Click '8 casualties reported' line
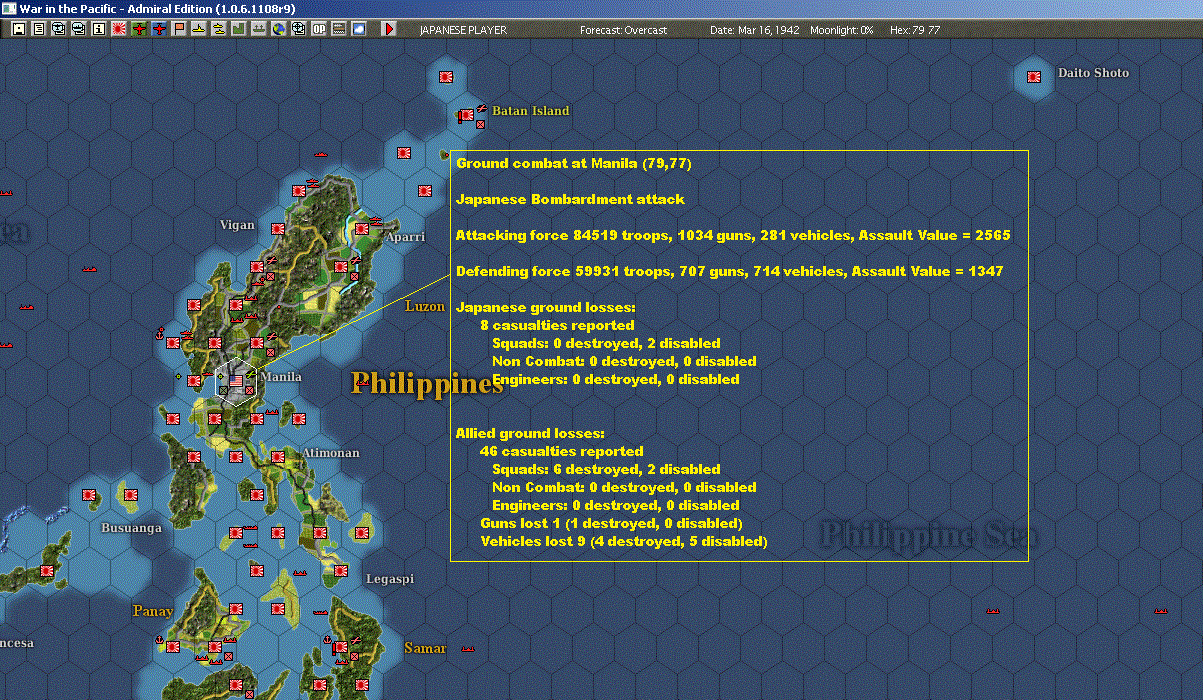Image resolution: width=1203 pixels, height=700 pixels. 557,325
